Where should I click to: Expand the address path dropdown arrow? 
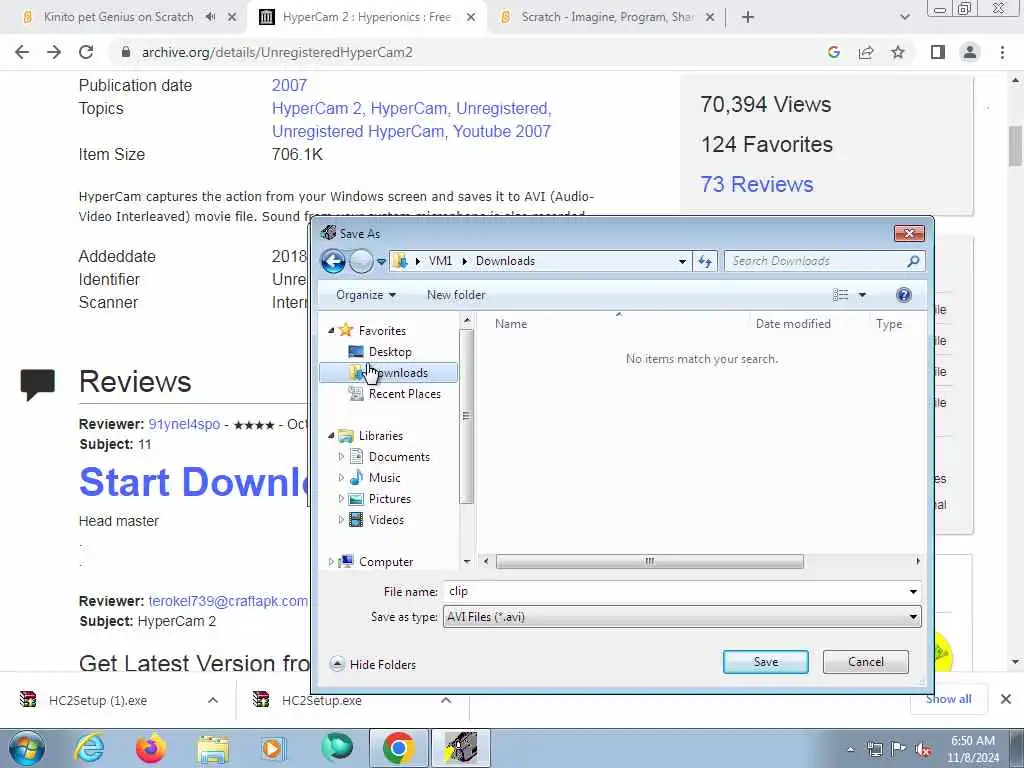pos(682,261)
